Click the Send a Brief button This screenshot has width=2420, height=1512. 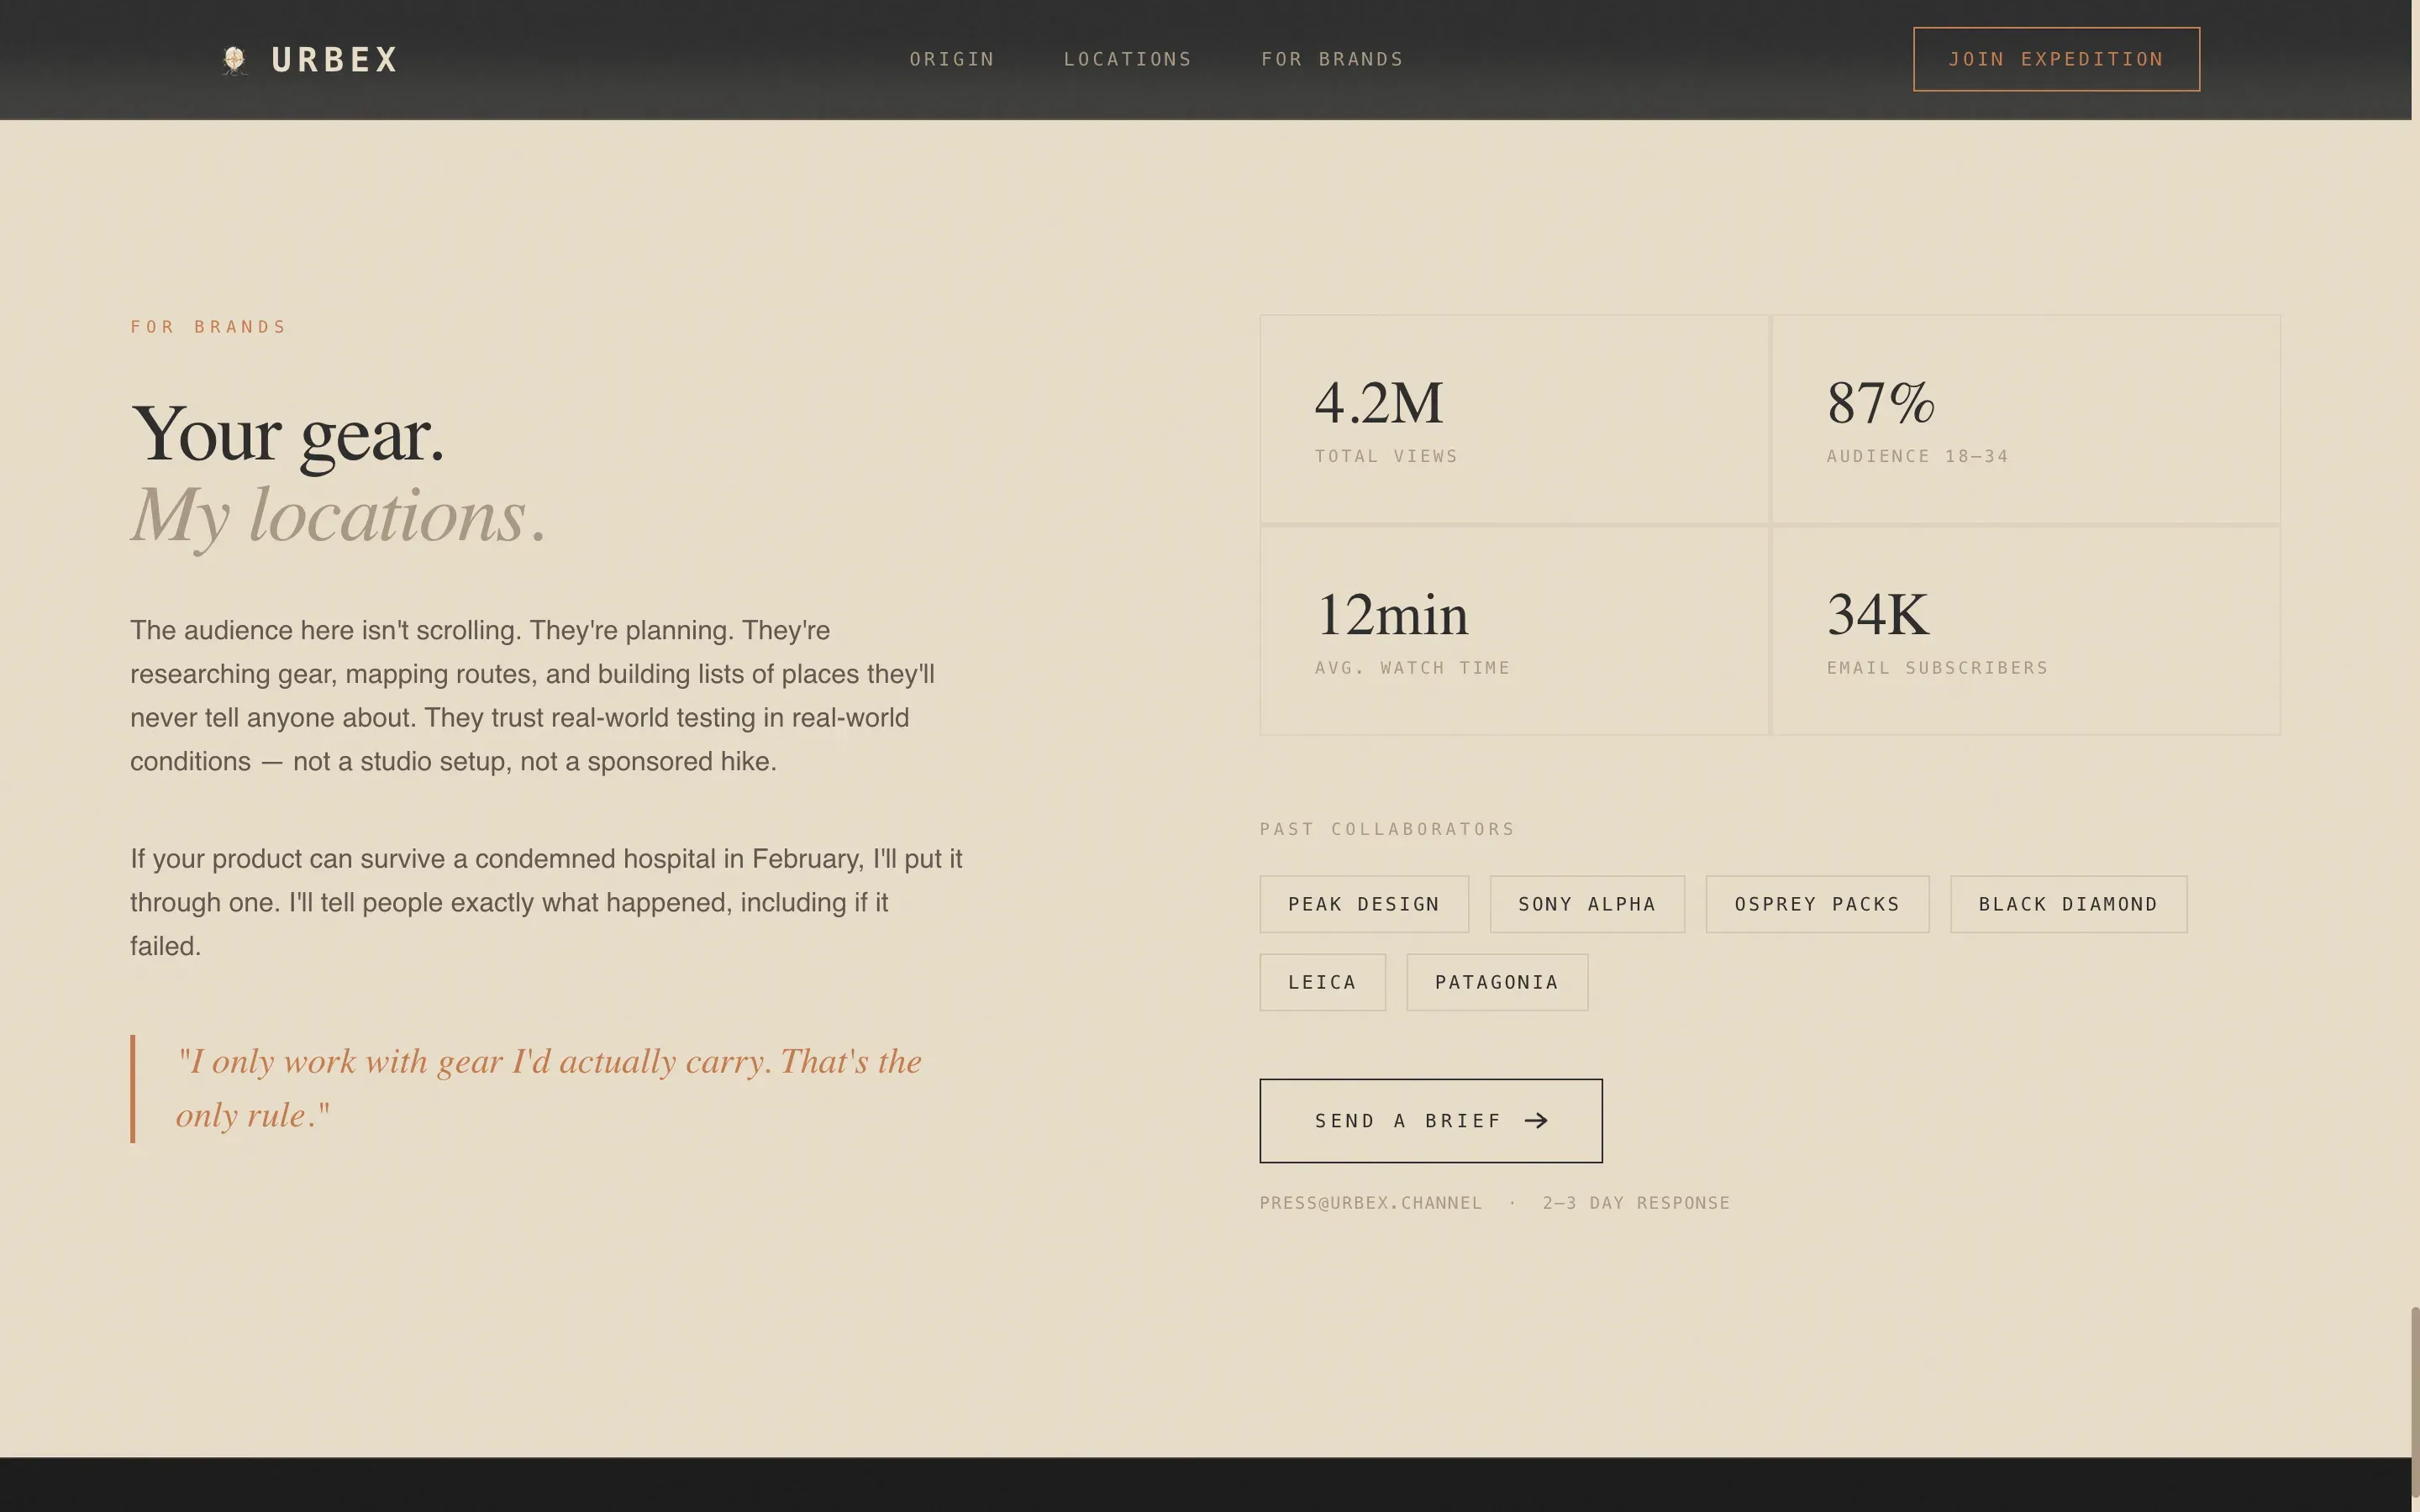pyautogui.click(x=1430, y=1120)
